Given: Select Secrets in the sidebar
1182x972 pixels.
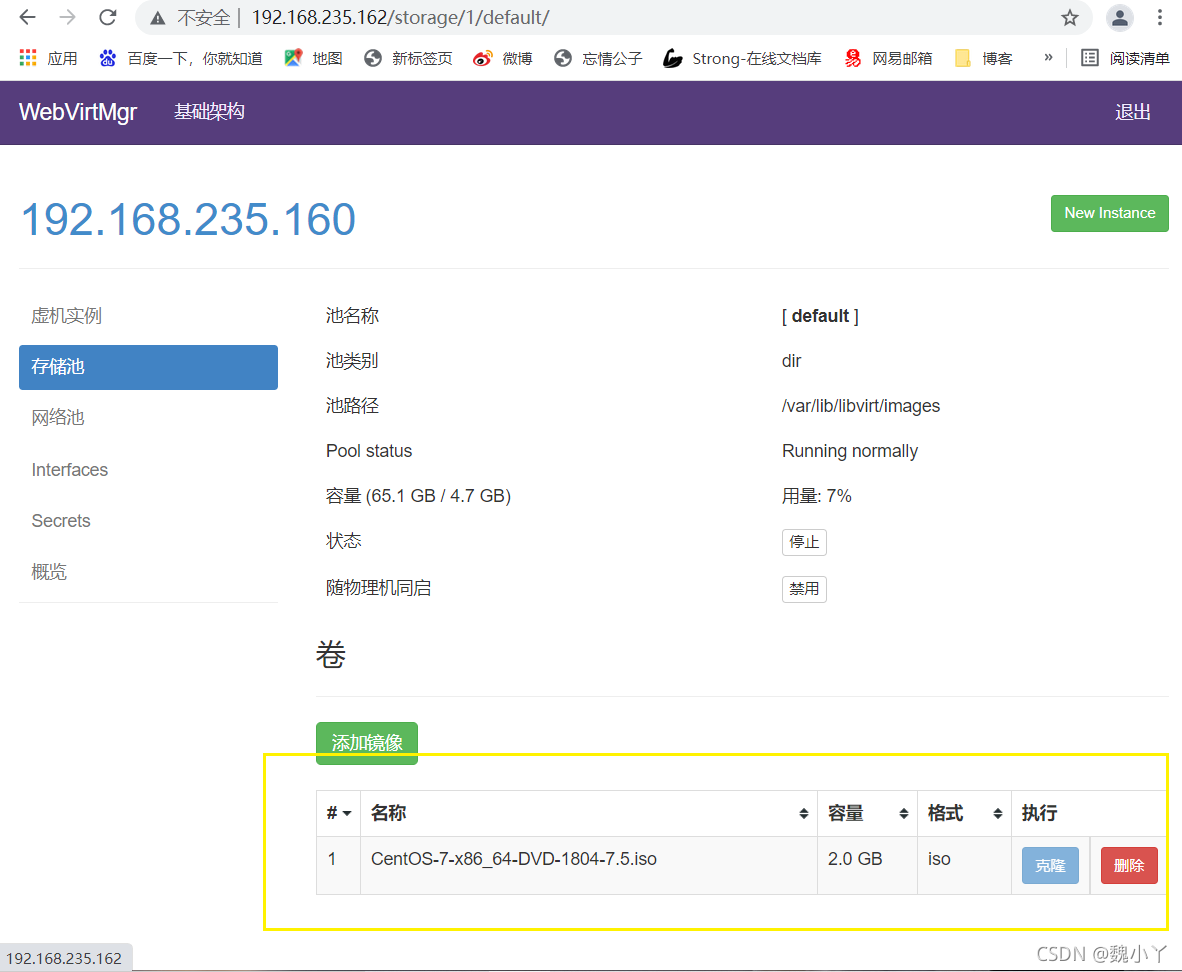Looking at the screenshot, I should 149,521.
